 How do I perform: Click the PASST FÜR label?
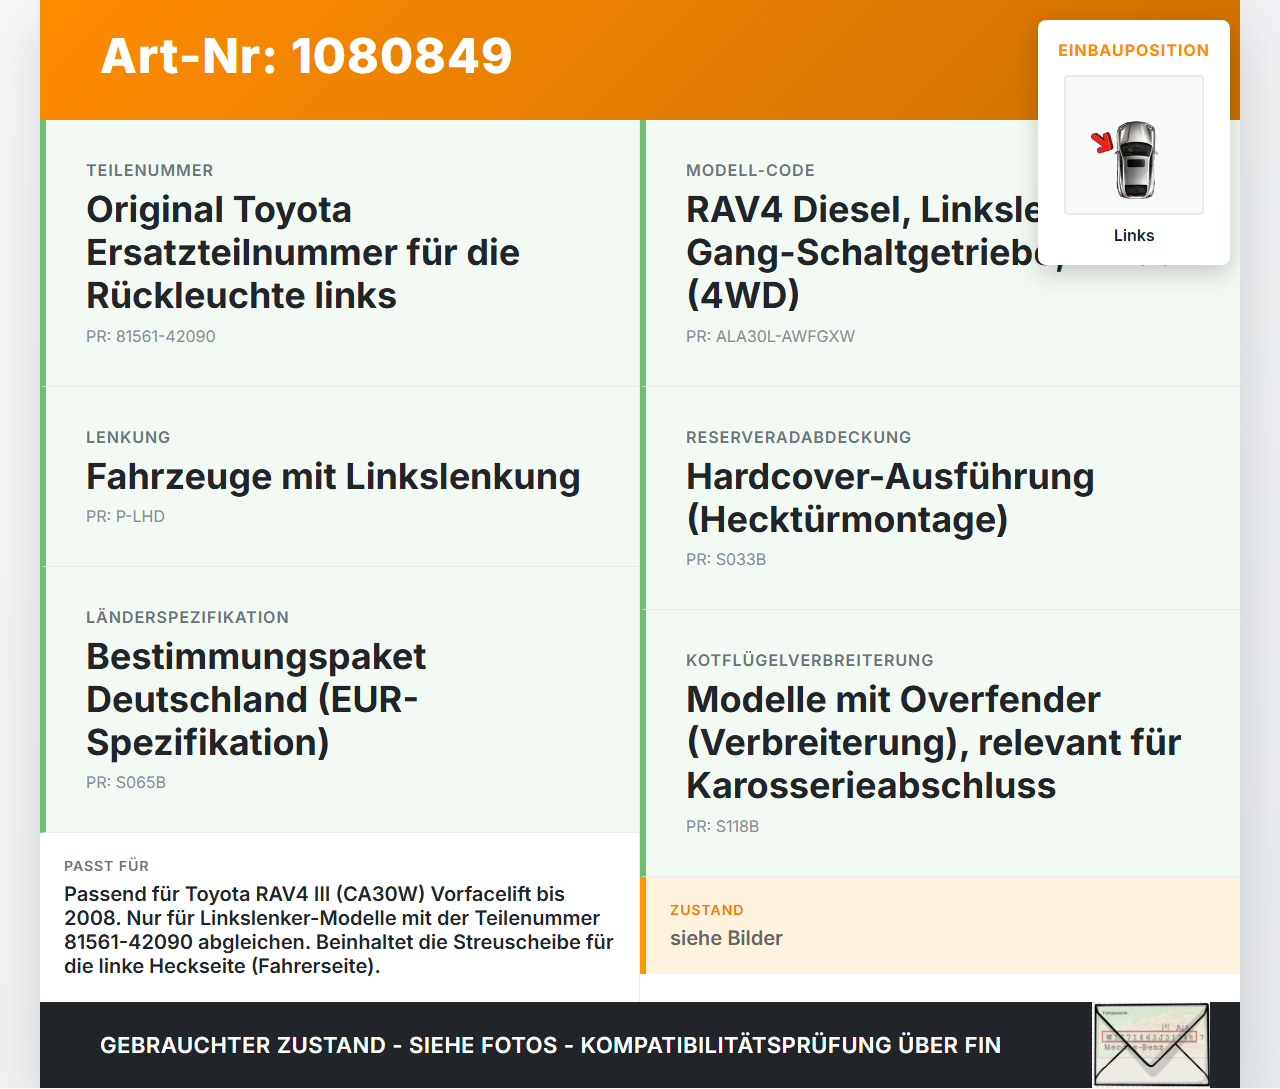[x=106, y=866]
